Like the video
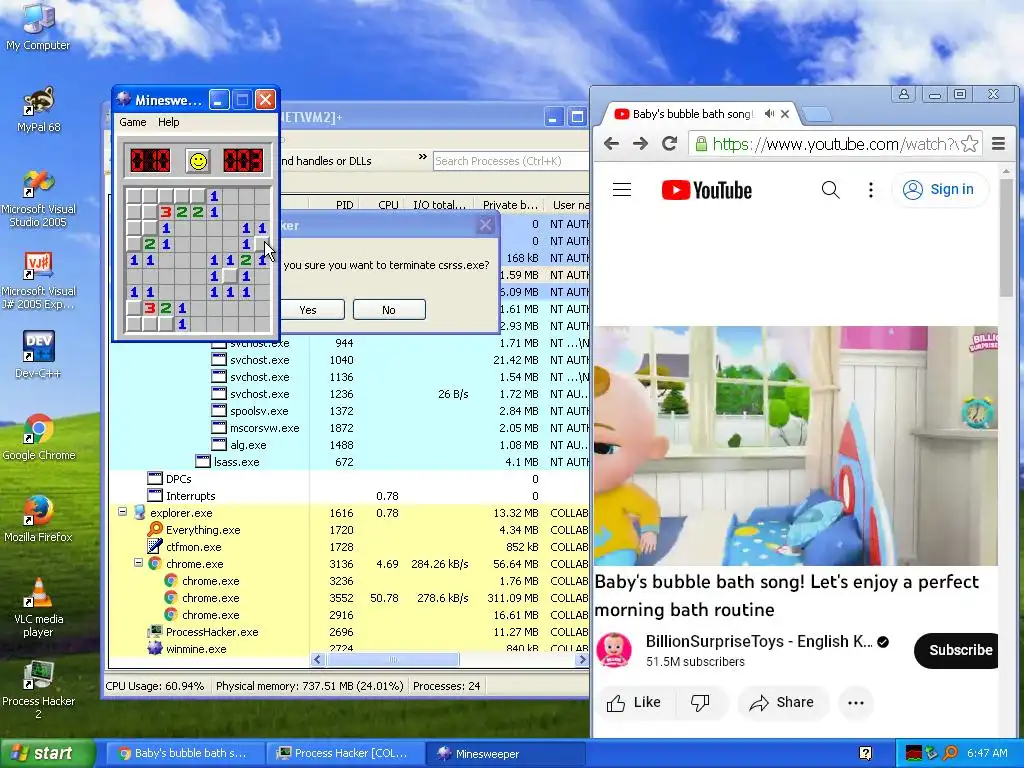Viewport: 1024px width, 768px height. [x=633, y=703]
